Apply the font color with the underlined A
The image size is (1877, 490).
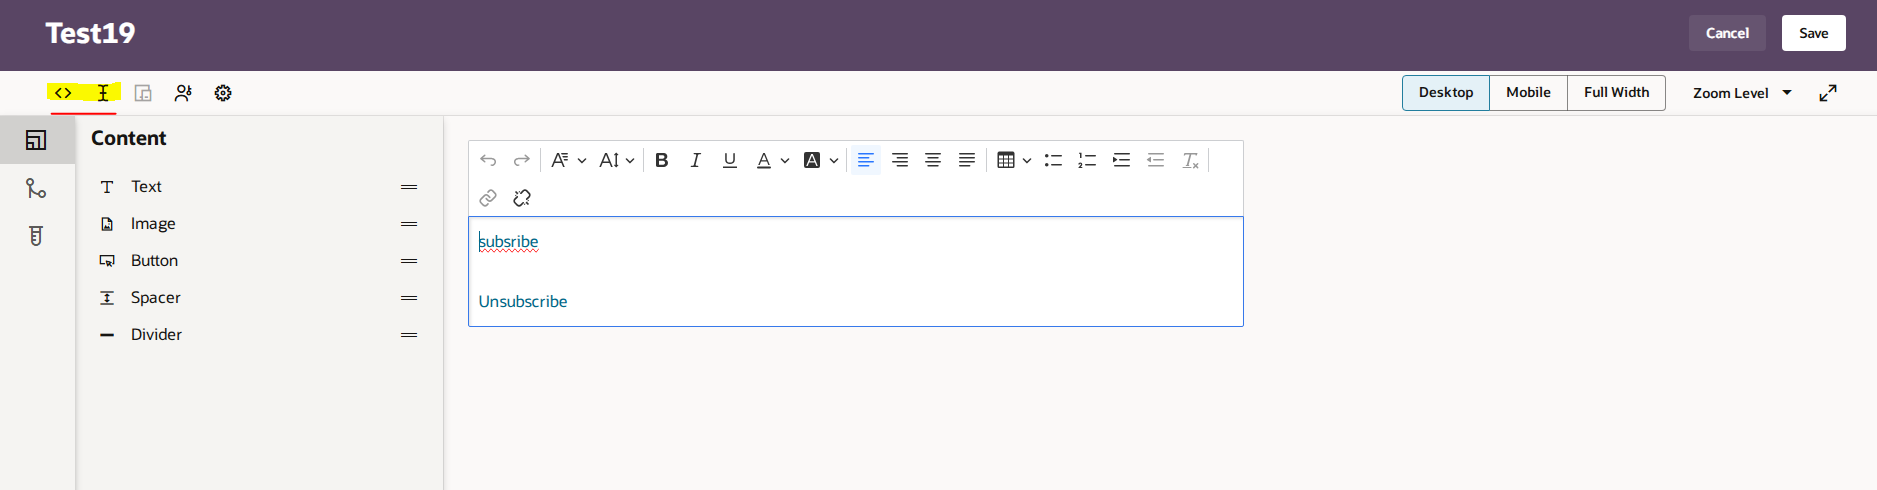click(764, 160)
